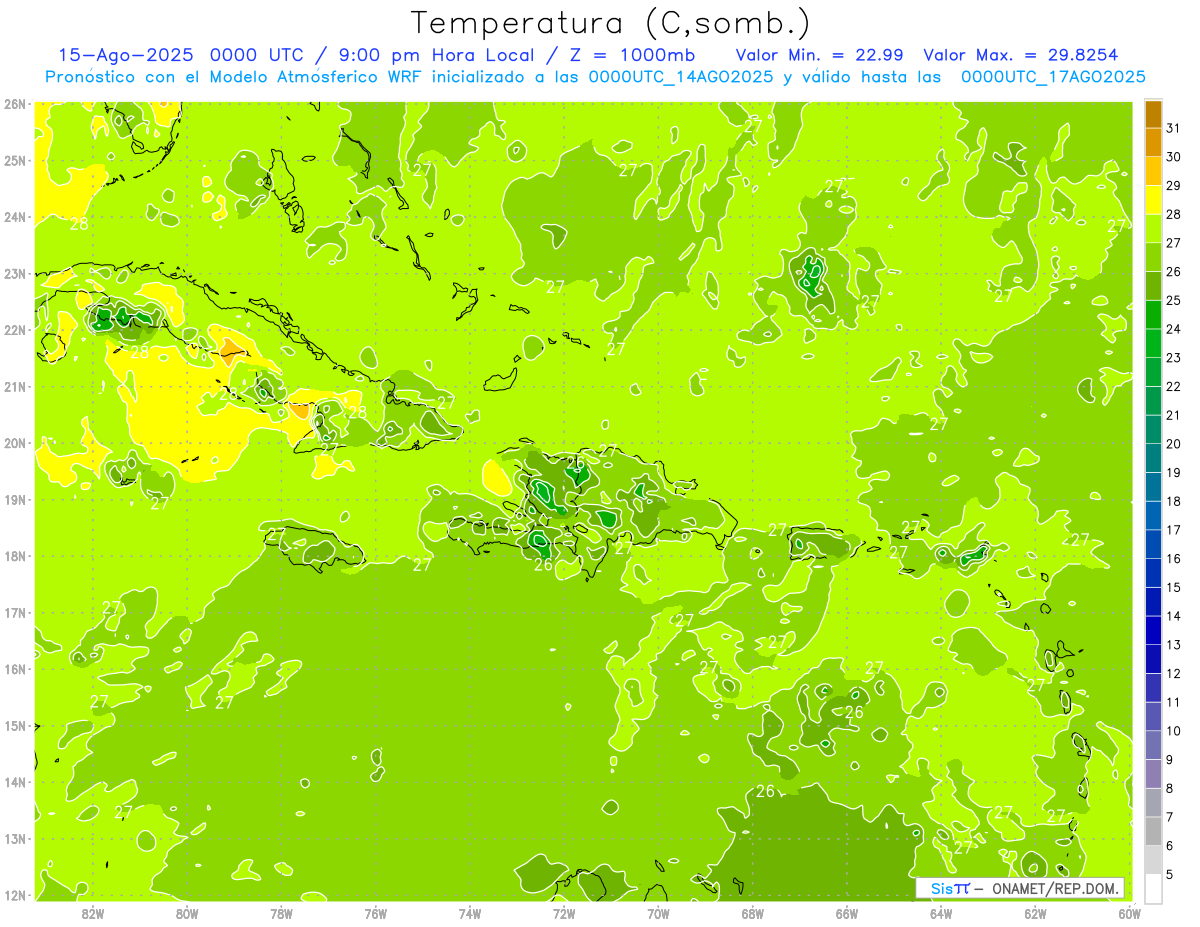This screenshot has height=927, width=1200.
Task: Click the 78W longitude axis label
Action: 281,913
